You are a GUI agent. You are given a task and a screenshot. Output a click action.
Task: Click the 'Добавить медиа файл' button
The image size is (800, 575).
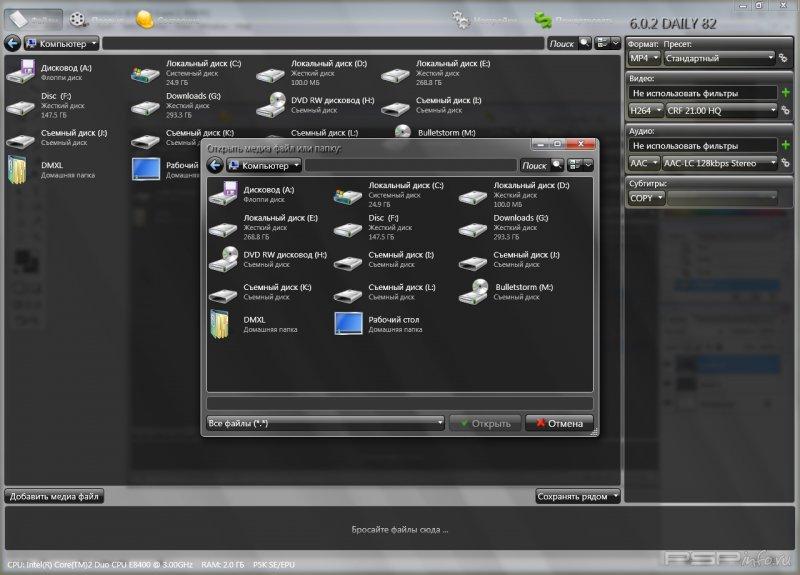[54, 496]
